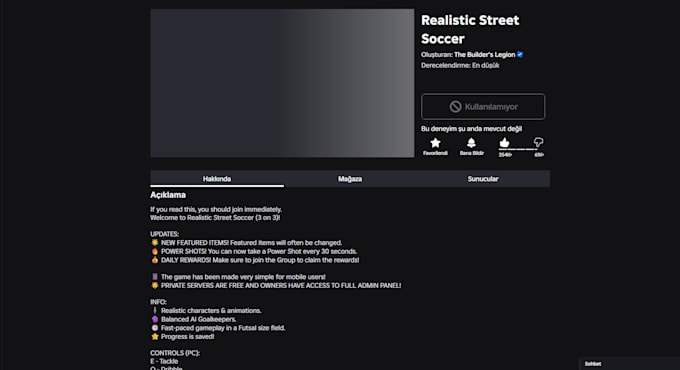Click the game thumbnail preview image
The image size is (680, 370).
point(282,83)
